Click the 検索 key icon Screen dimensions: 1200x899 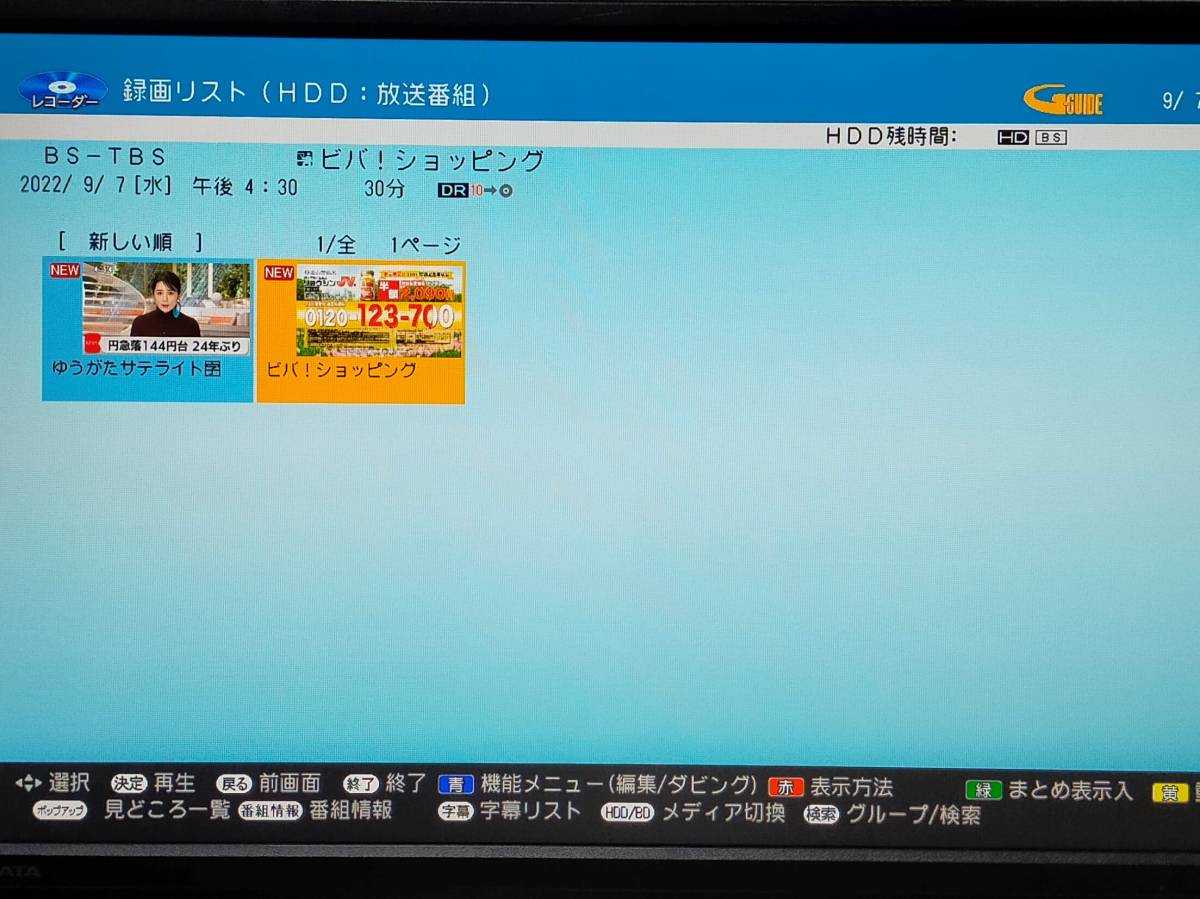point(821,814)
